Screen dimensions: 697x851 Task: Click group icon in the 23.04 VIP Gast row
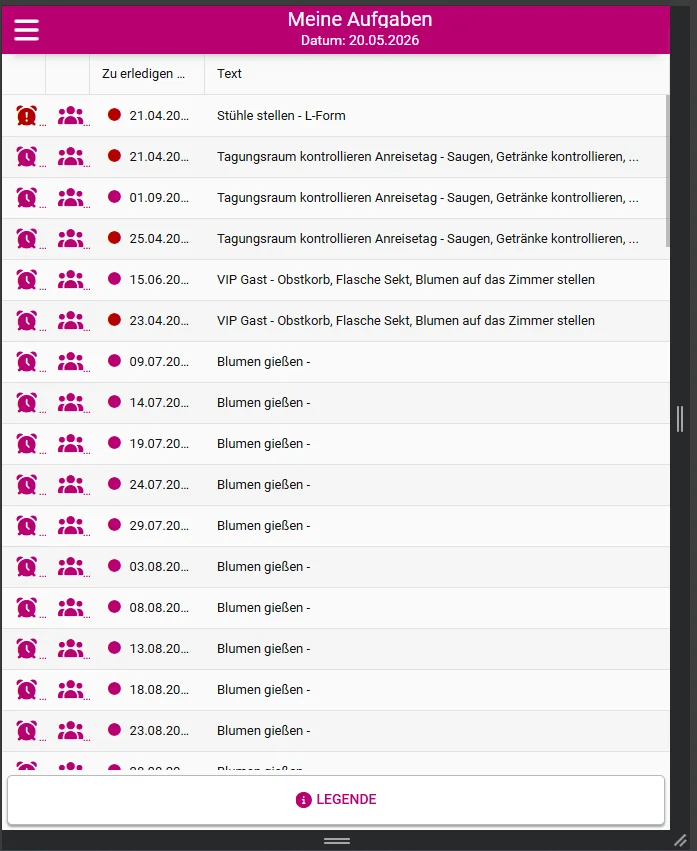click(71, 321)
